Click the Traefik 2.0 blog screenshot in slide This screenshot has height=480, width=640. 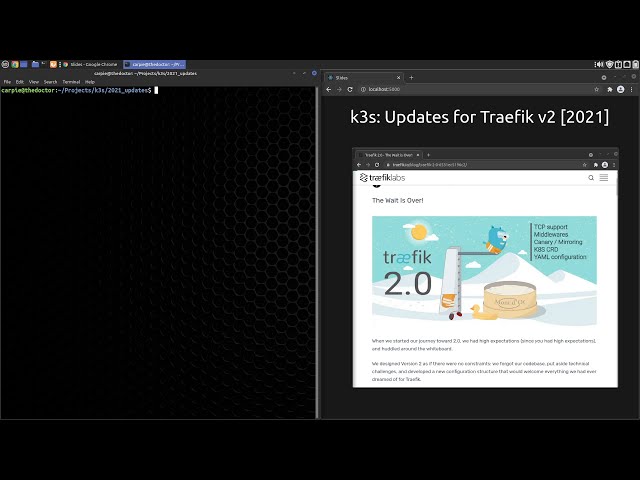coord(485,268)
